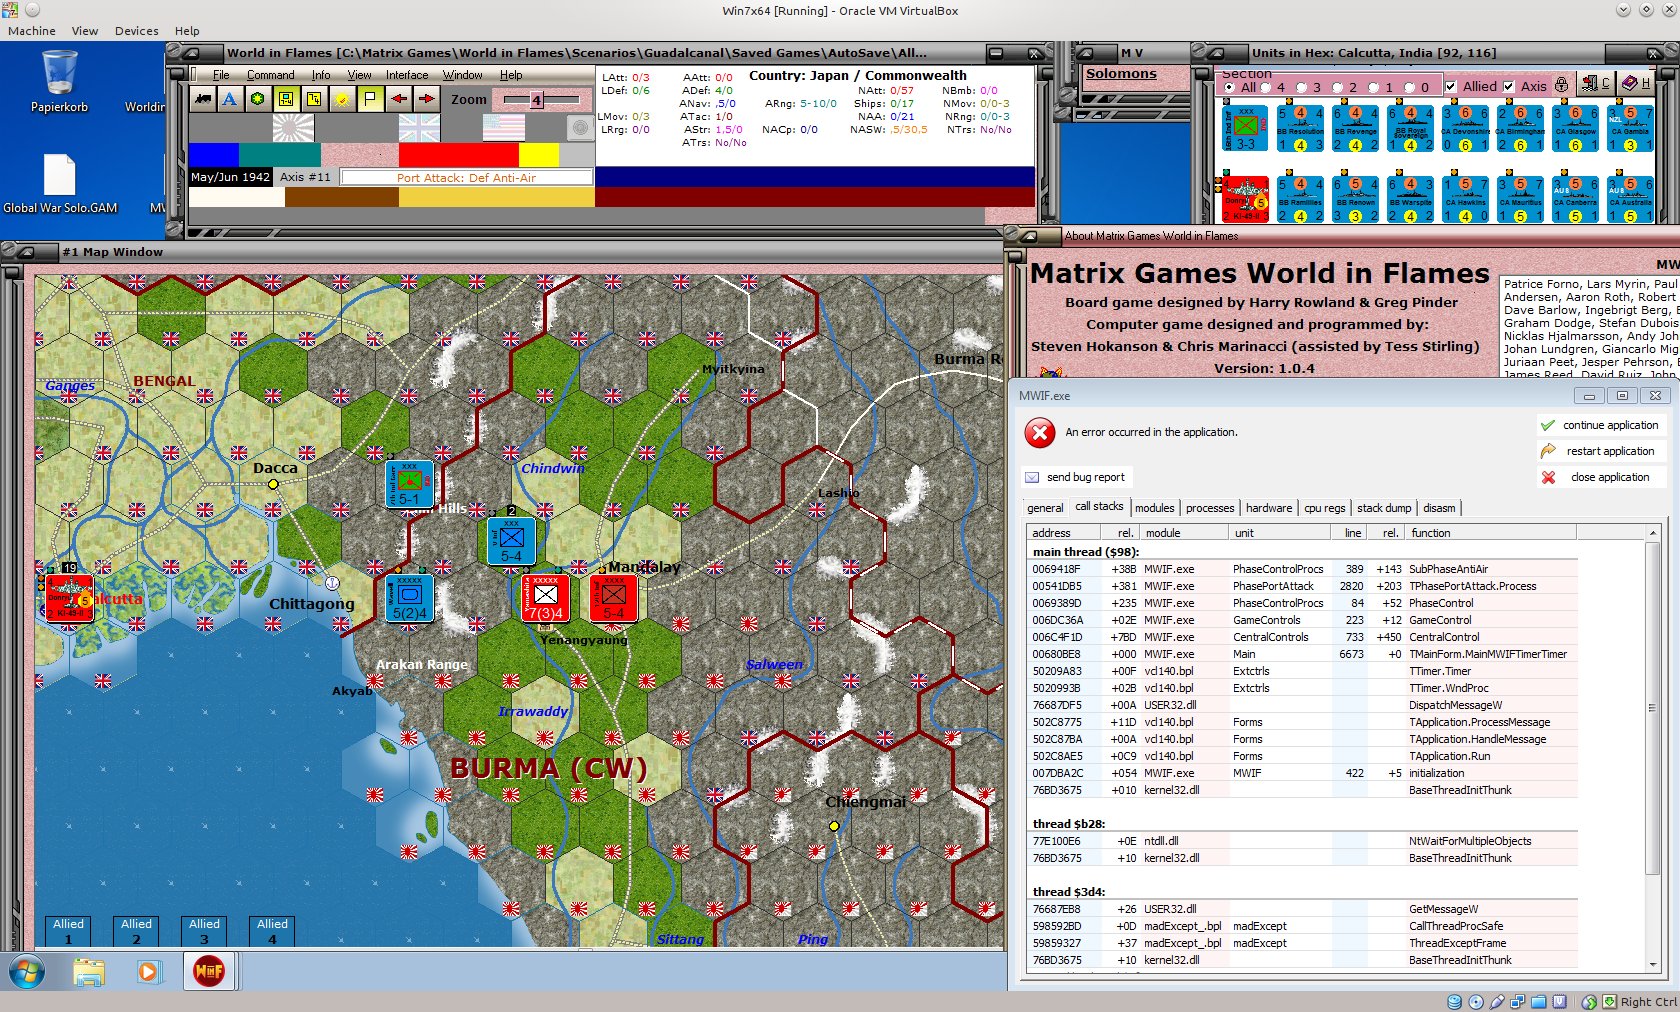Click the United States flag in toolbar
The width and height of the screenshot is (1680, 1012).
tap(504, 127)
